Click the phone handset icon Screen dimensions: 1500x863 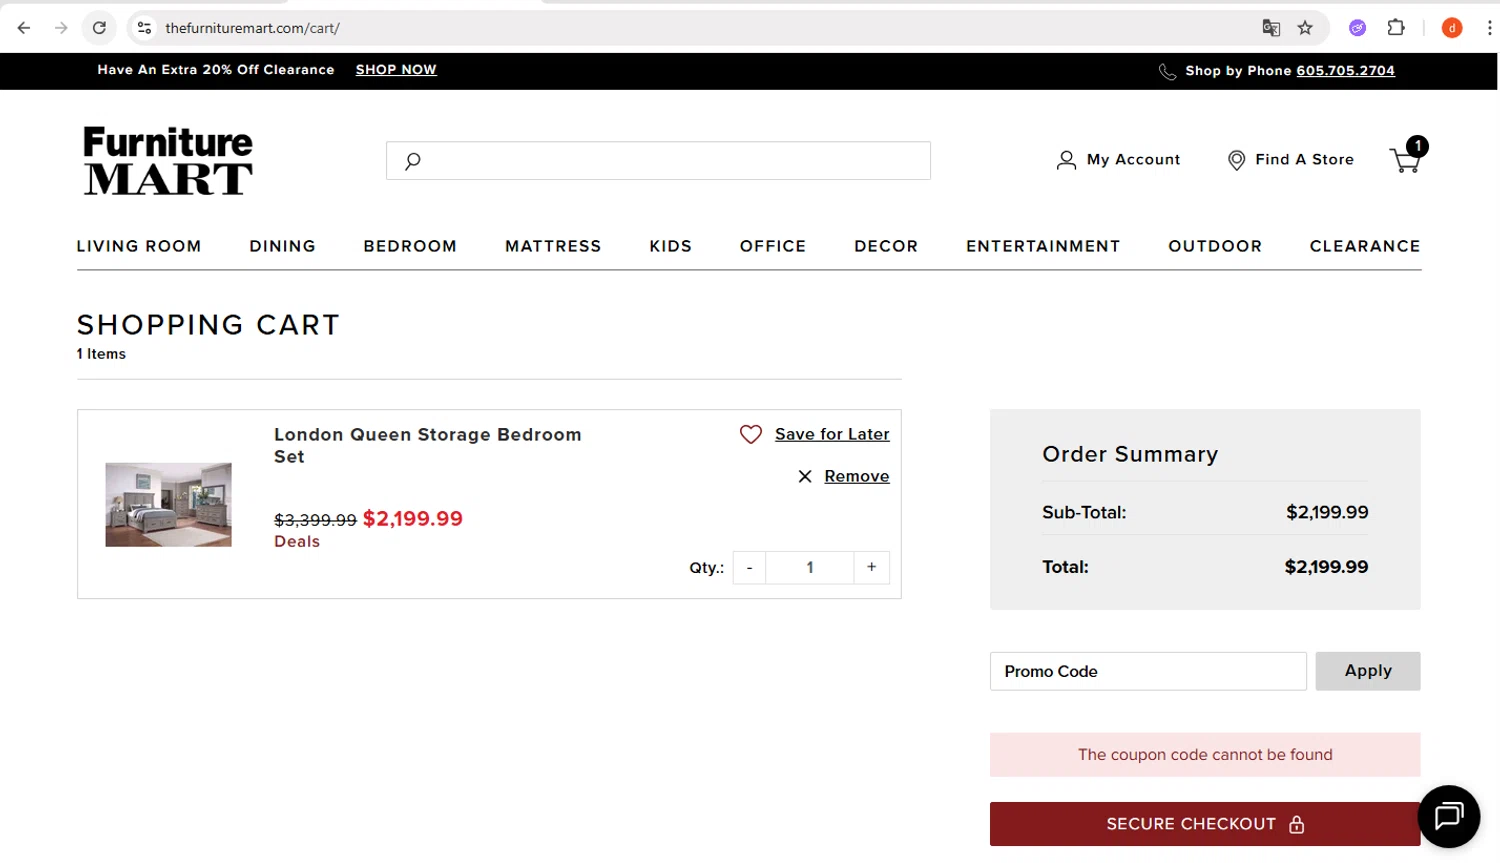point(1167,72)
